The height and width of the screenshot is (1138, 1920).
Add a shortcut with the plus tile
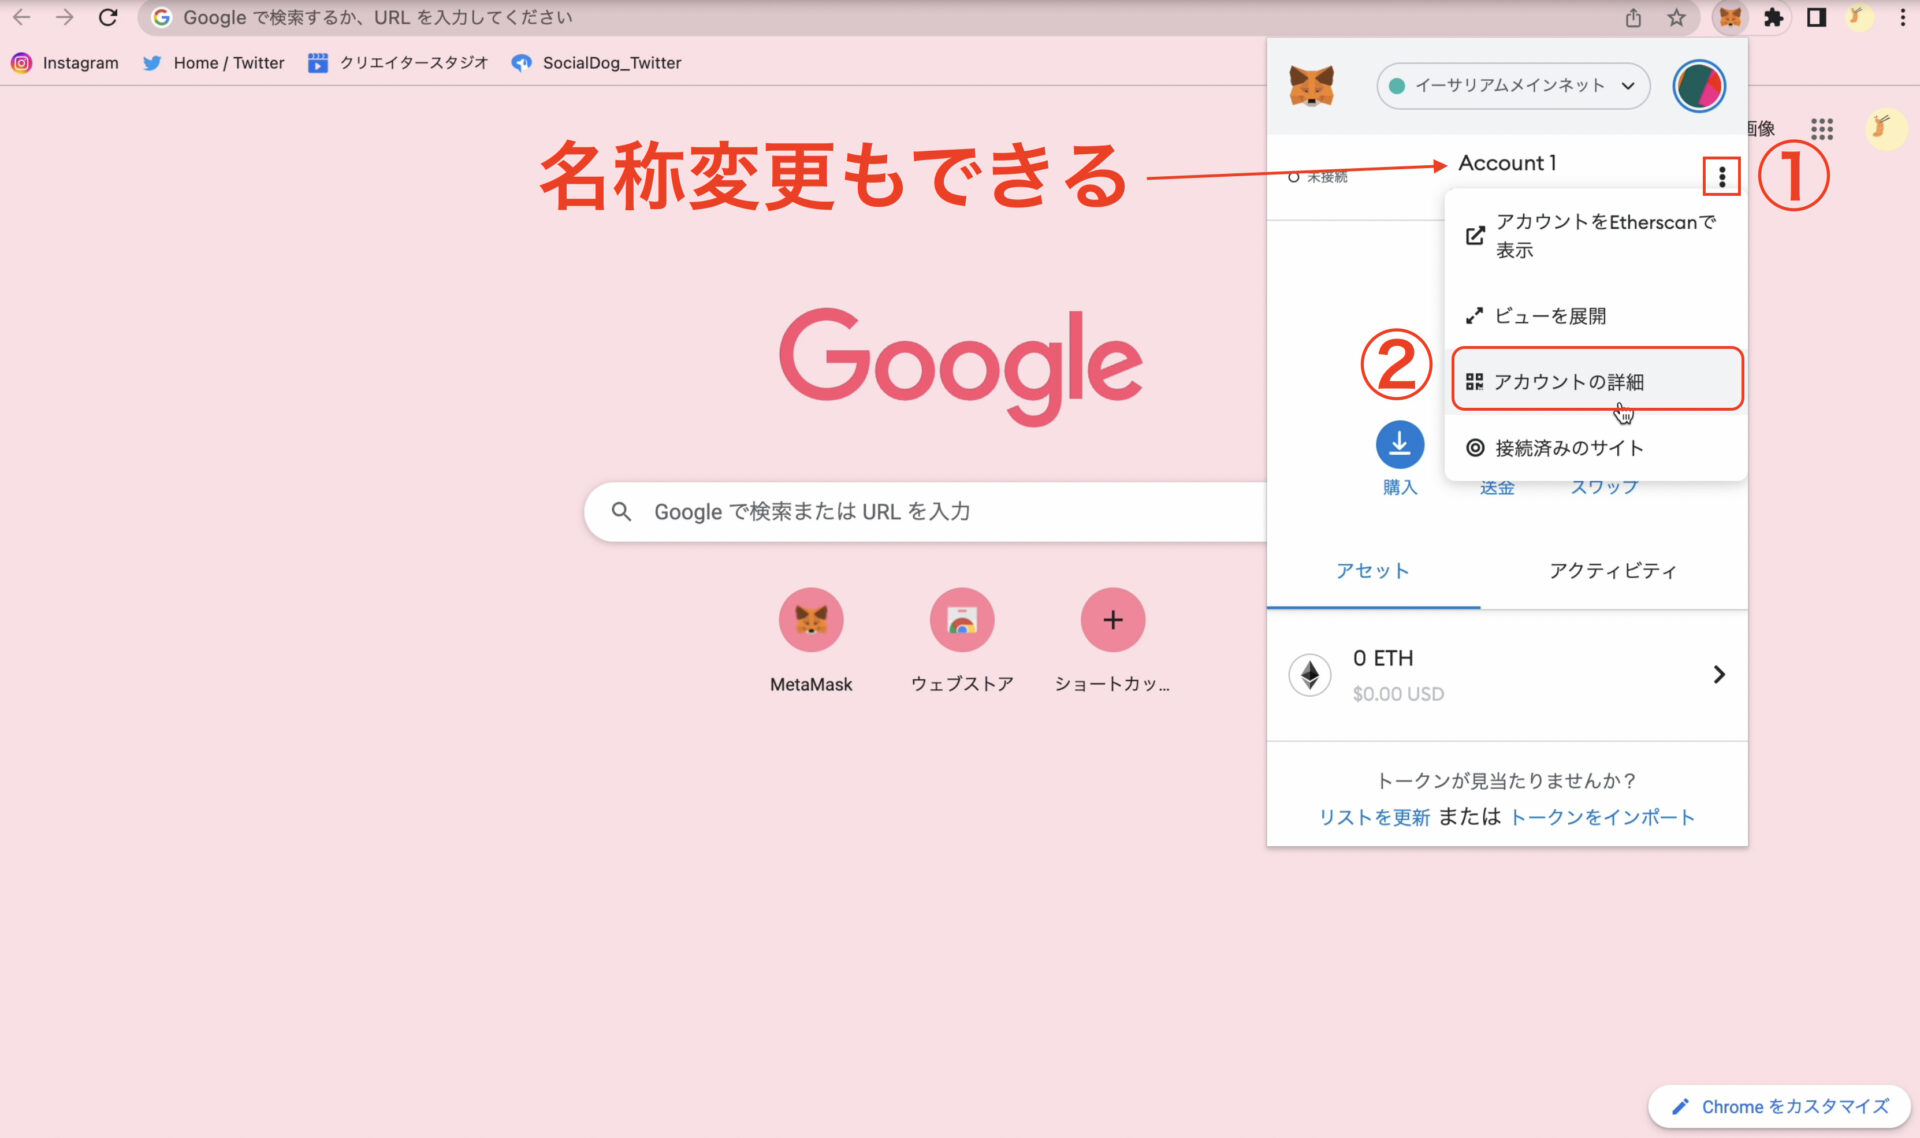click(1112, 640)
